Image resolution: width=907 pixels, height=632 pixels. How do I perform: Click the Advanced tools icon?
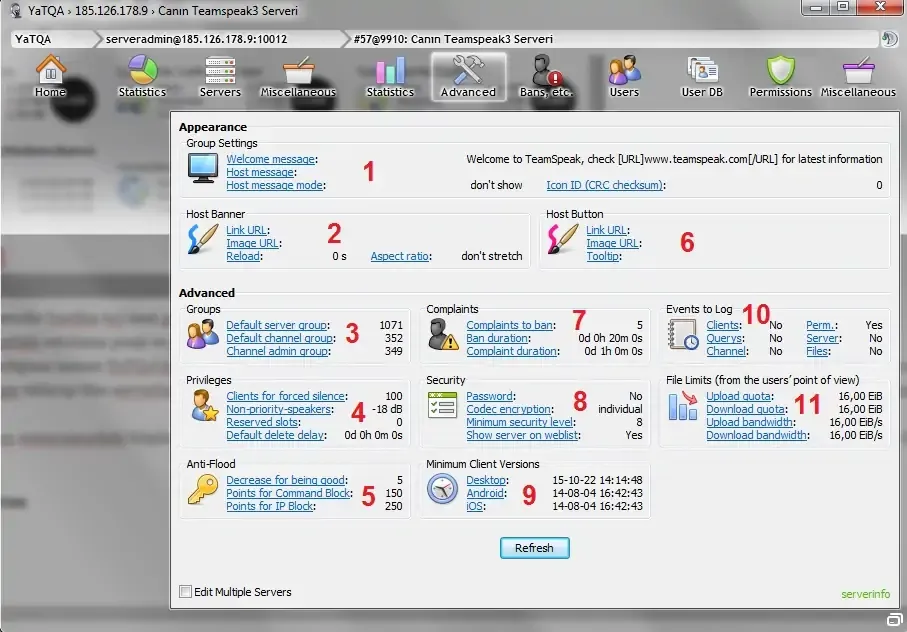pos(468,75)
